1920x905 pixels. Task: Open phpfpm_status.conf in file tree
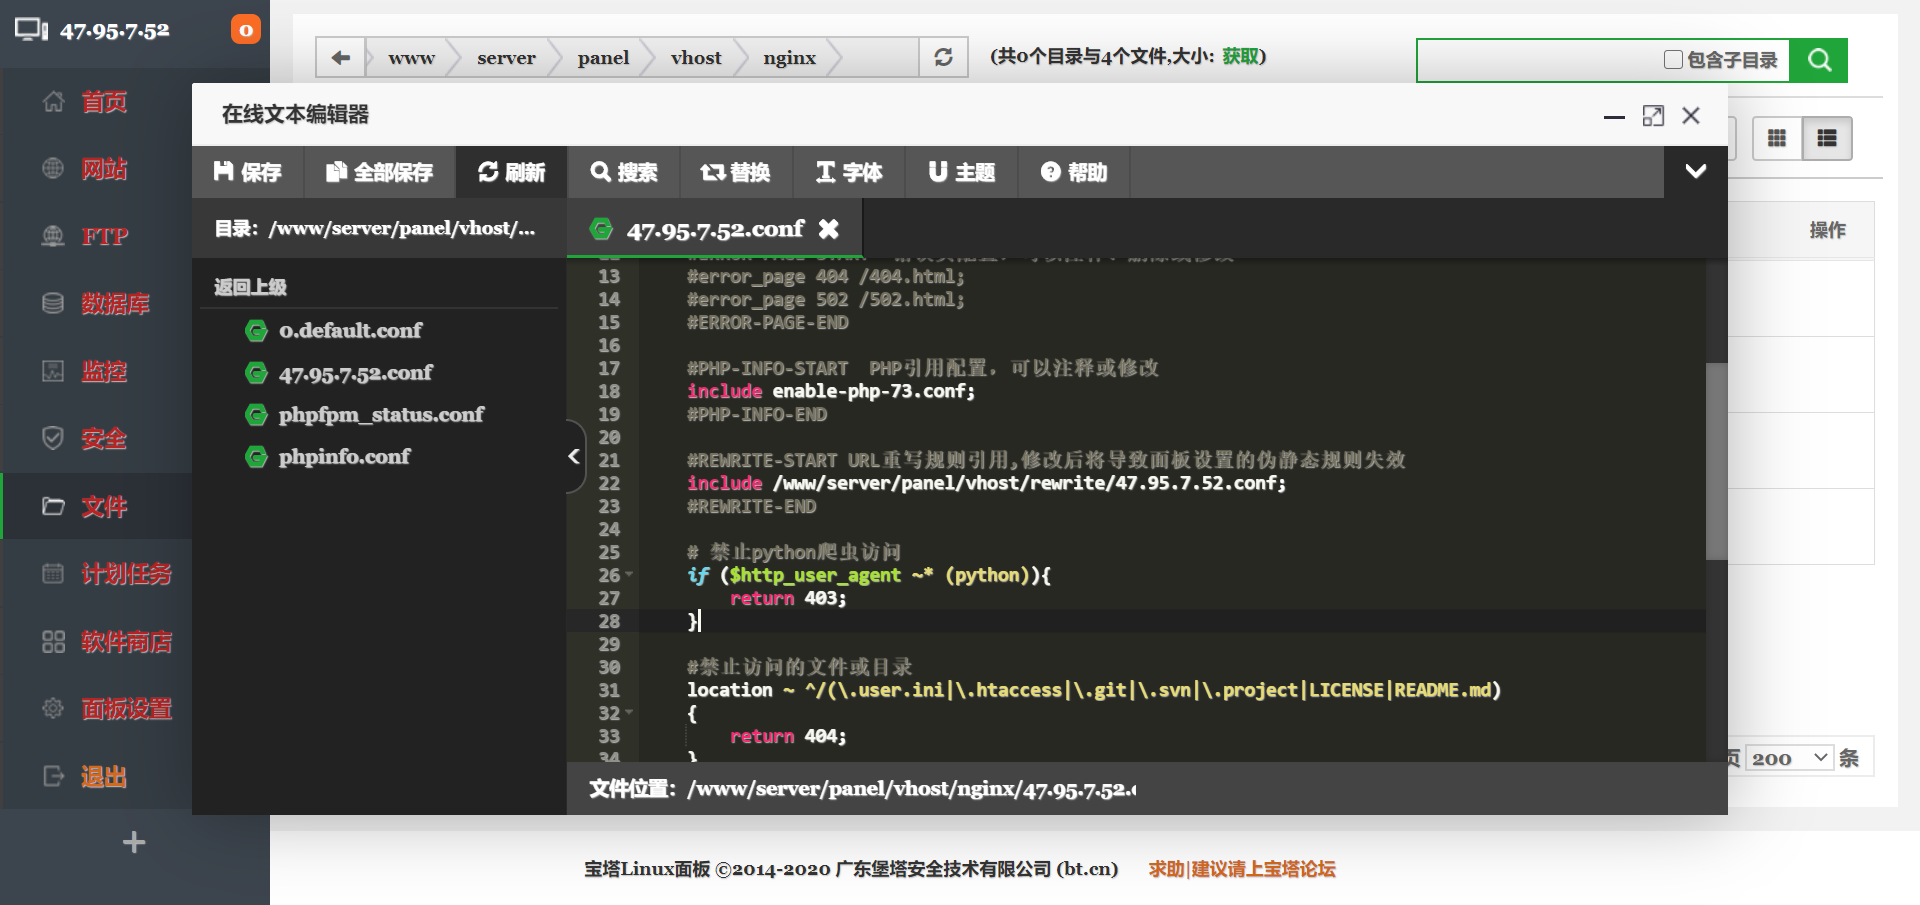pyautogui.click(x=381, y=414)
